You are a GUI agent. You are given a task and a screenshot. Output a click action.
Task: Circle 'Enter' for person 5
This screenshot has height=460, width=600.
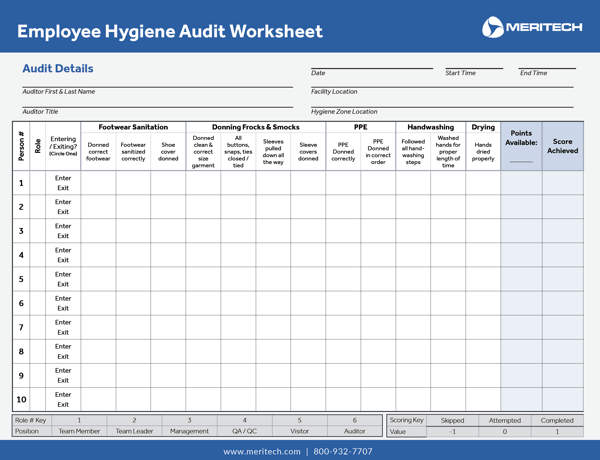point(63,274)
